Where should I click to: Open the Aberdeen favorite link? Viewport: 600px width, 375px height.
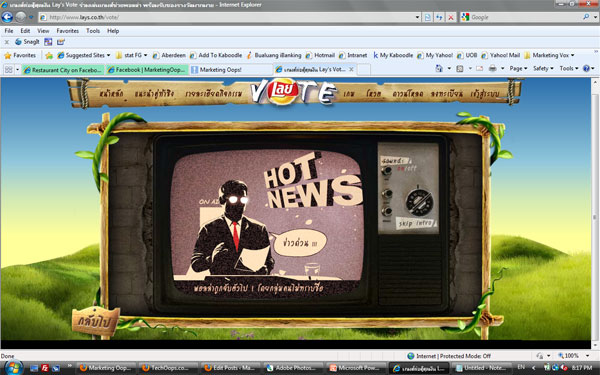click(169, 55)
